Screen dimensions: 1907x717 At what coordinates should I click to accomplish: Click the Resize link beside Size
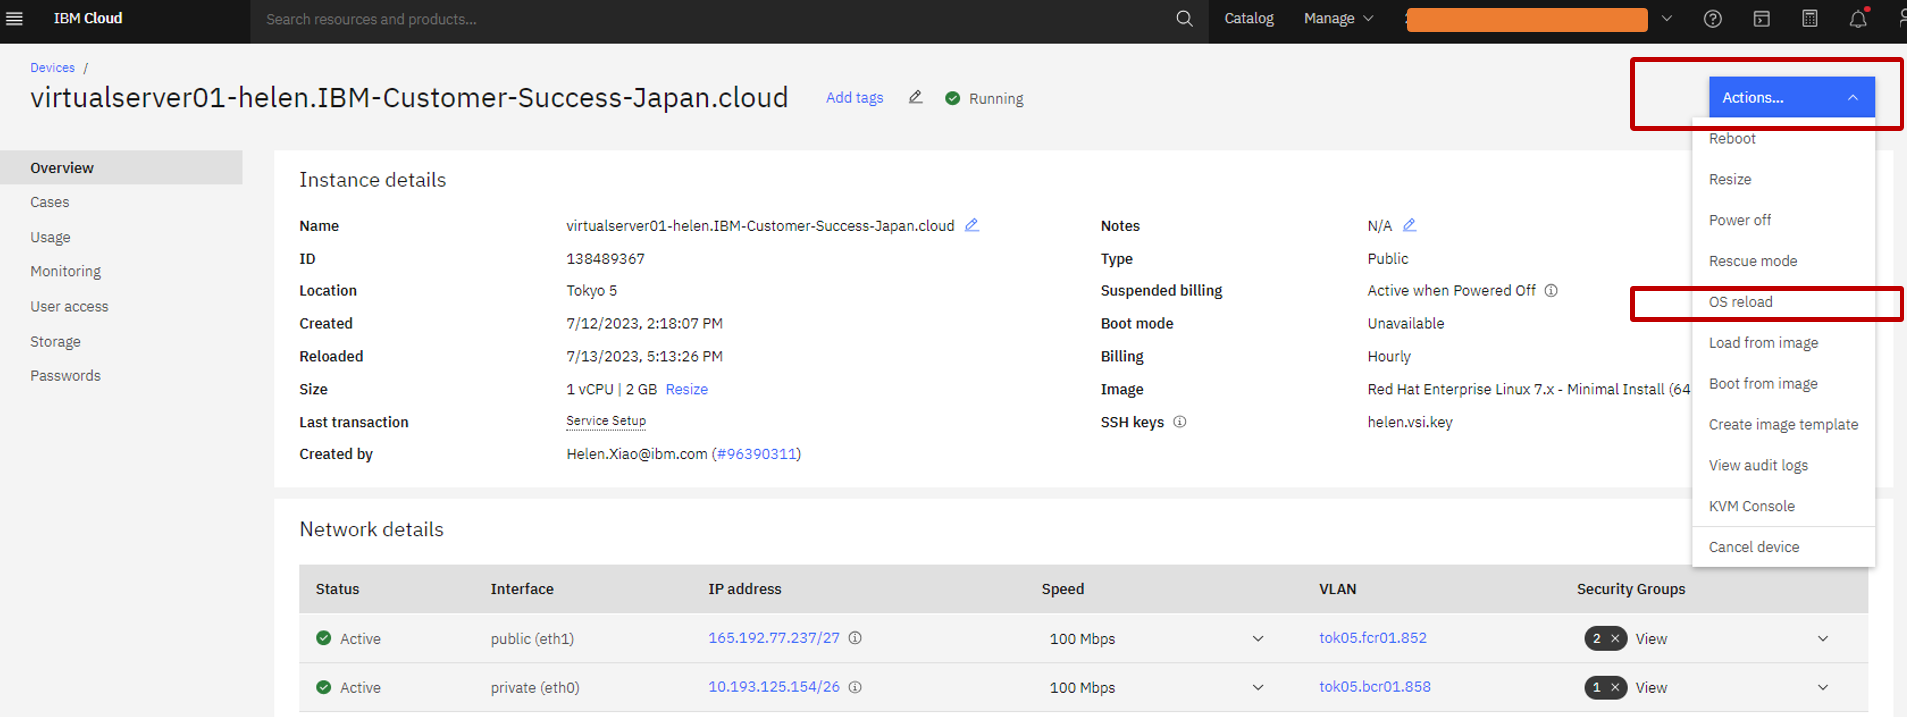tap(686, 390)
